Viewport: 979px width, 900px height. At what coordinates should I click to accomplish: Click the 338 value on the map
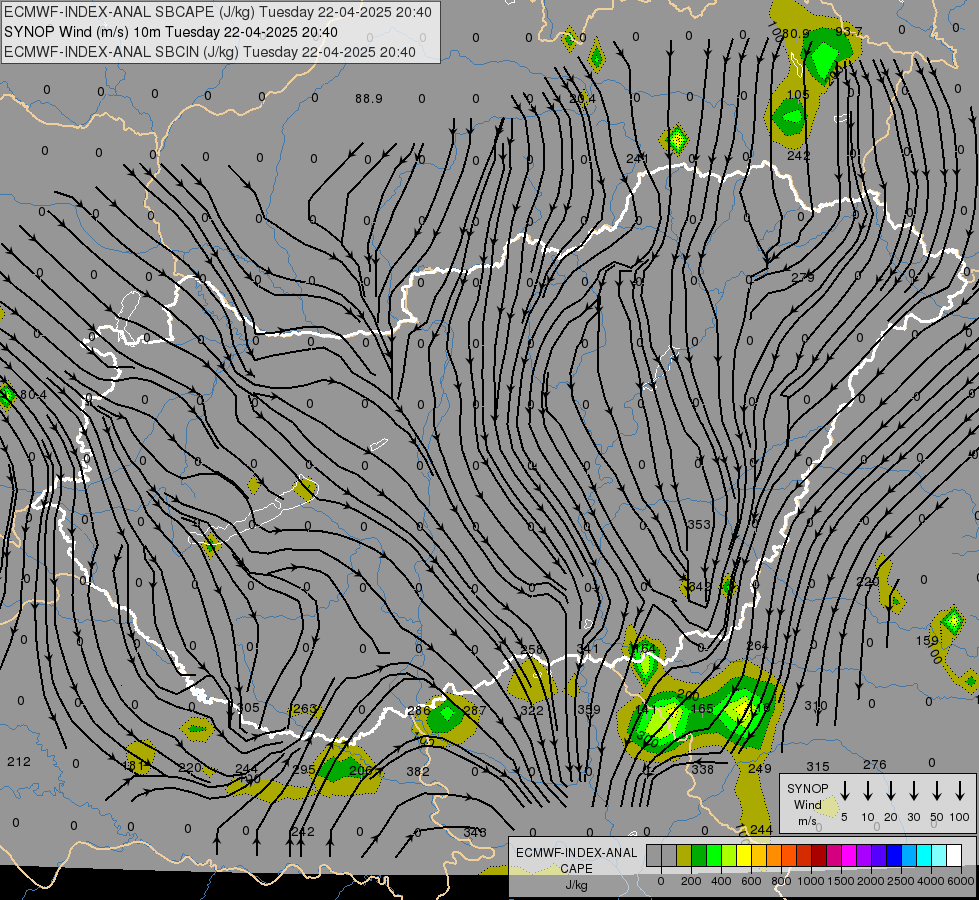702,769
